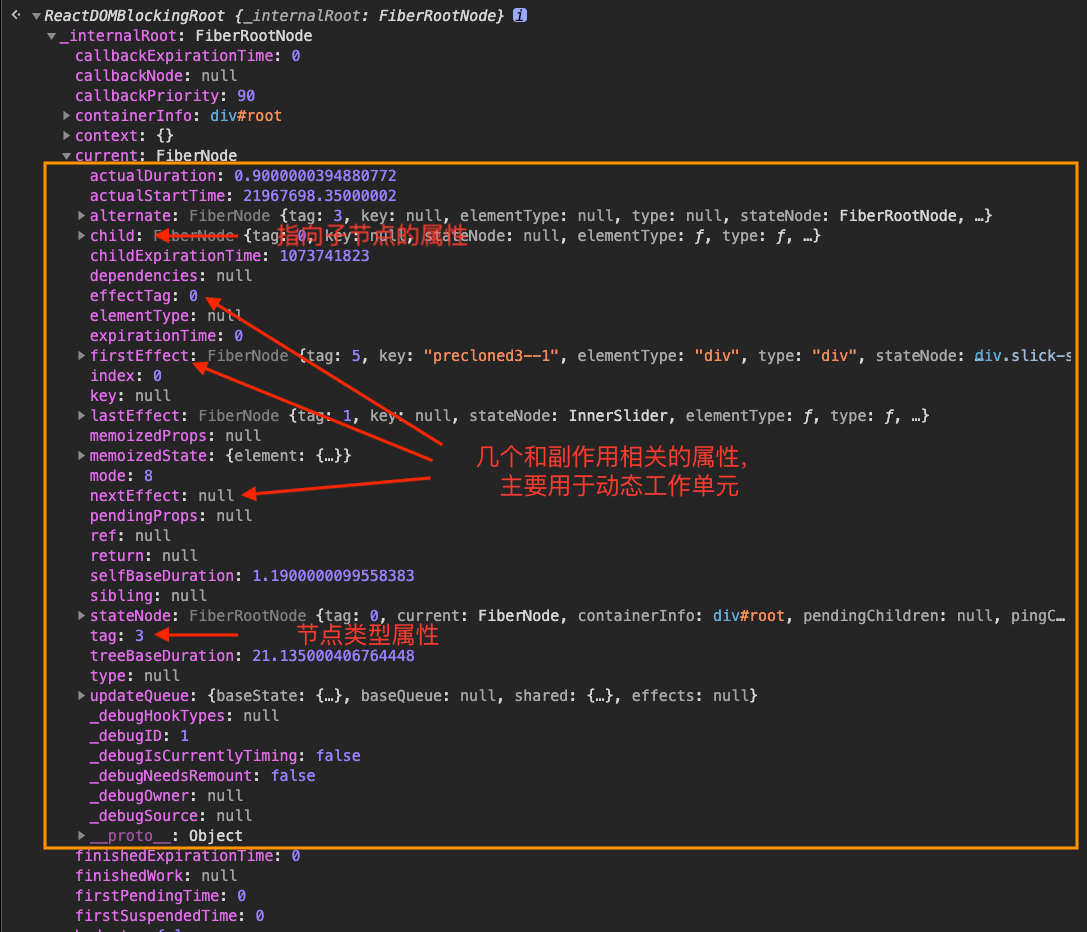Collapse the ReactDOMBlockingRoot object

(x=36, y=16)
